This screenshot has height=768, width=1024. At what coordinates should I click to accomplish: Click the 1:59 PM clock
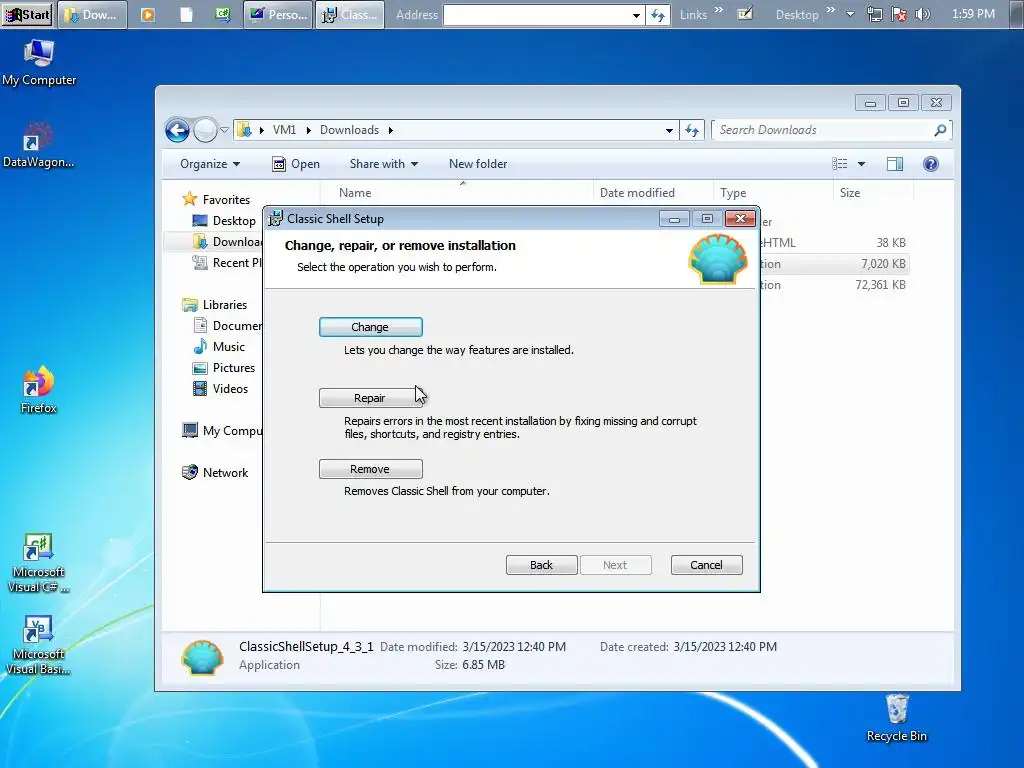pyautogui.click(x=973, y=14)
